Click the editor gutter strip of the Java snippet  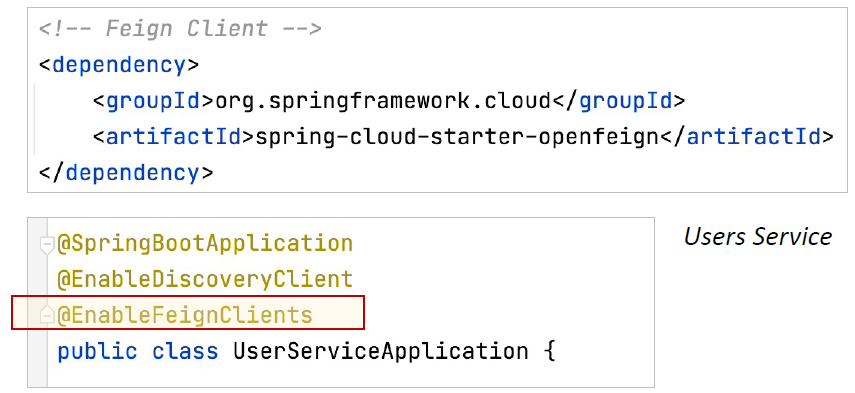(38, 302)
